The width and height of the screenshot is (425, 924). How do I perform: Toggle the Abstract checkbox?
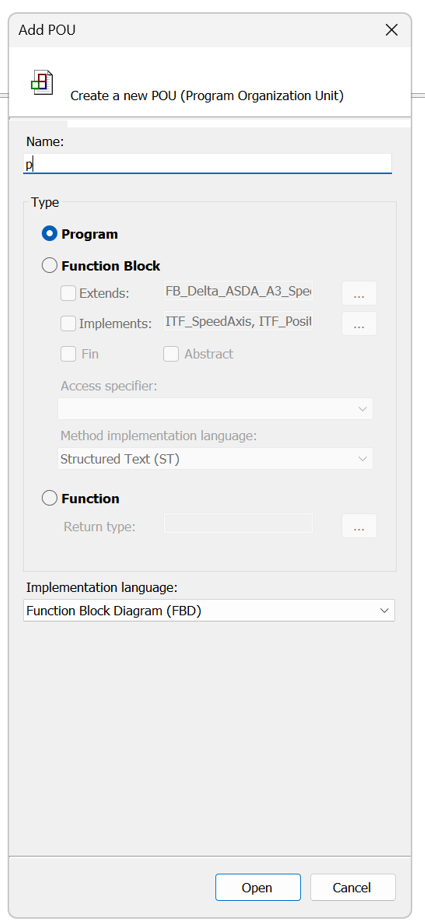click(x=171, y=354)
